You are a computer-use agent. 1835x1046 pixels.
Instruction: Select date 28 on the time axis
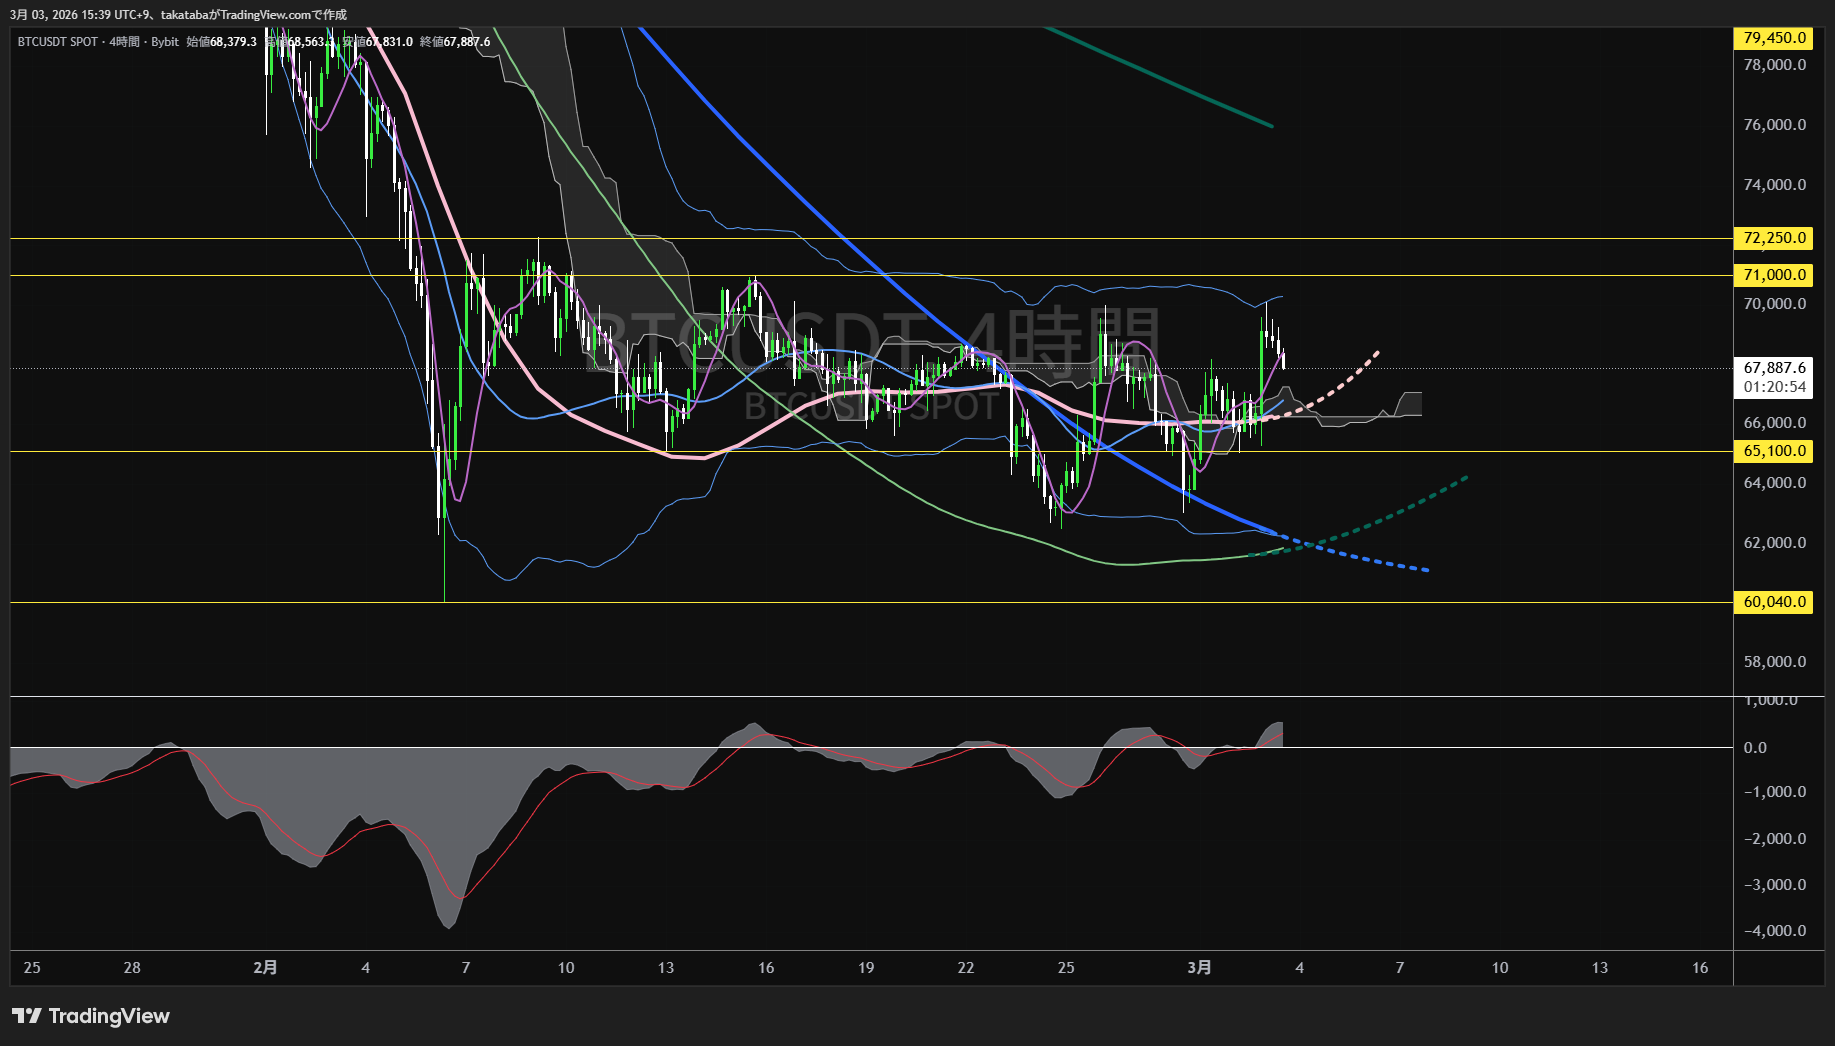(132, 967)
